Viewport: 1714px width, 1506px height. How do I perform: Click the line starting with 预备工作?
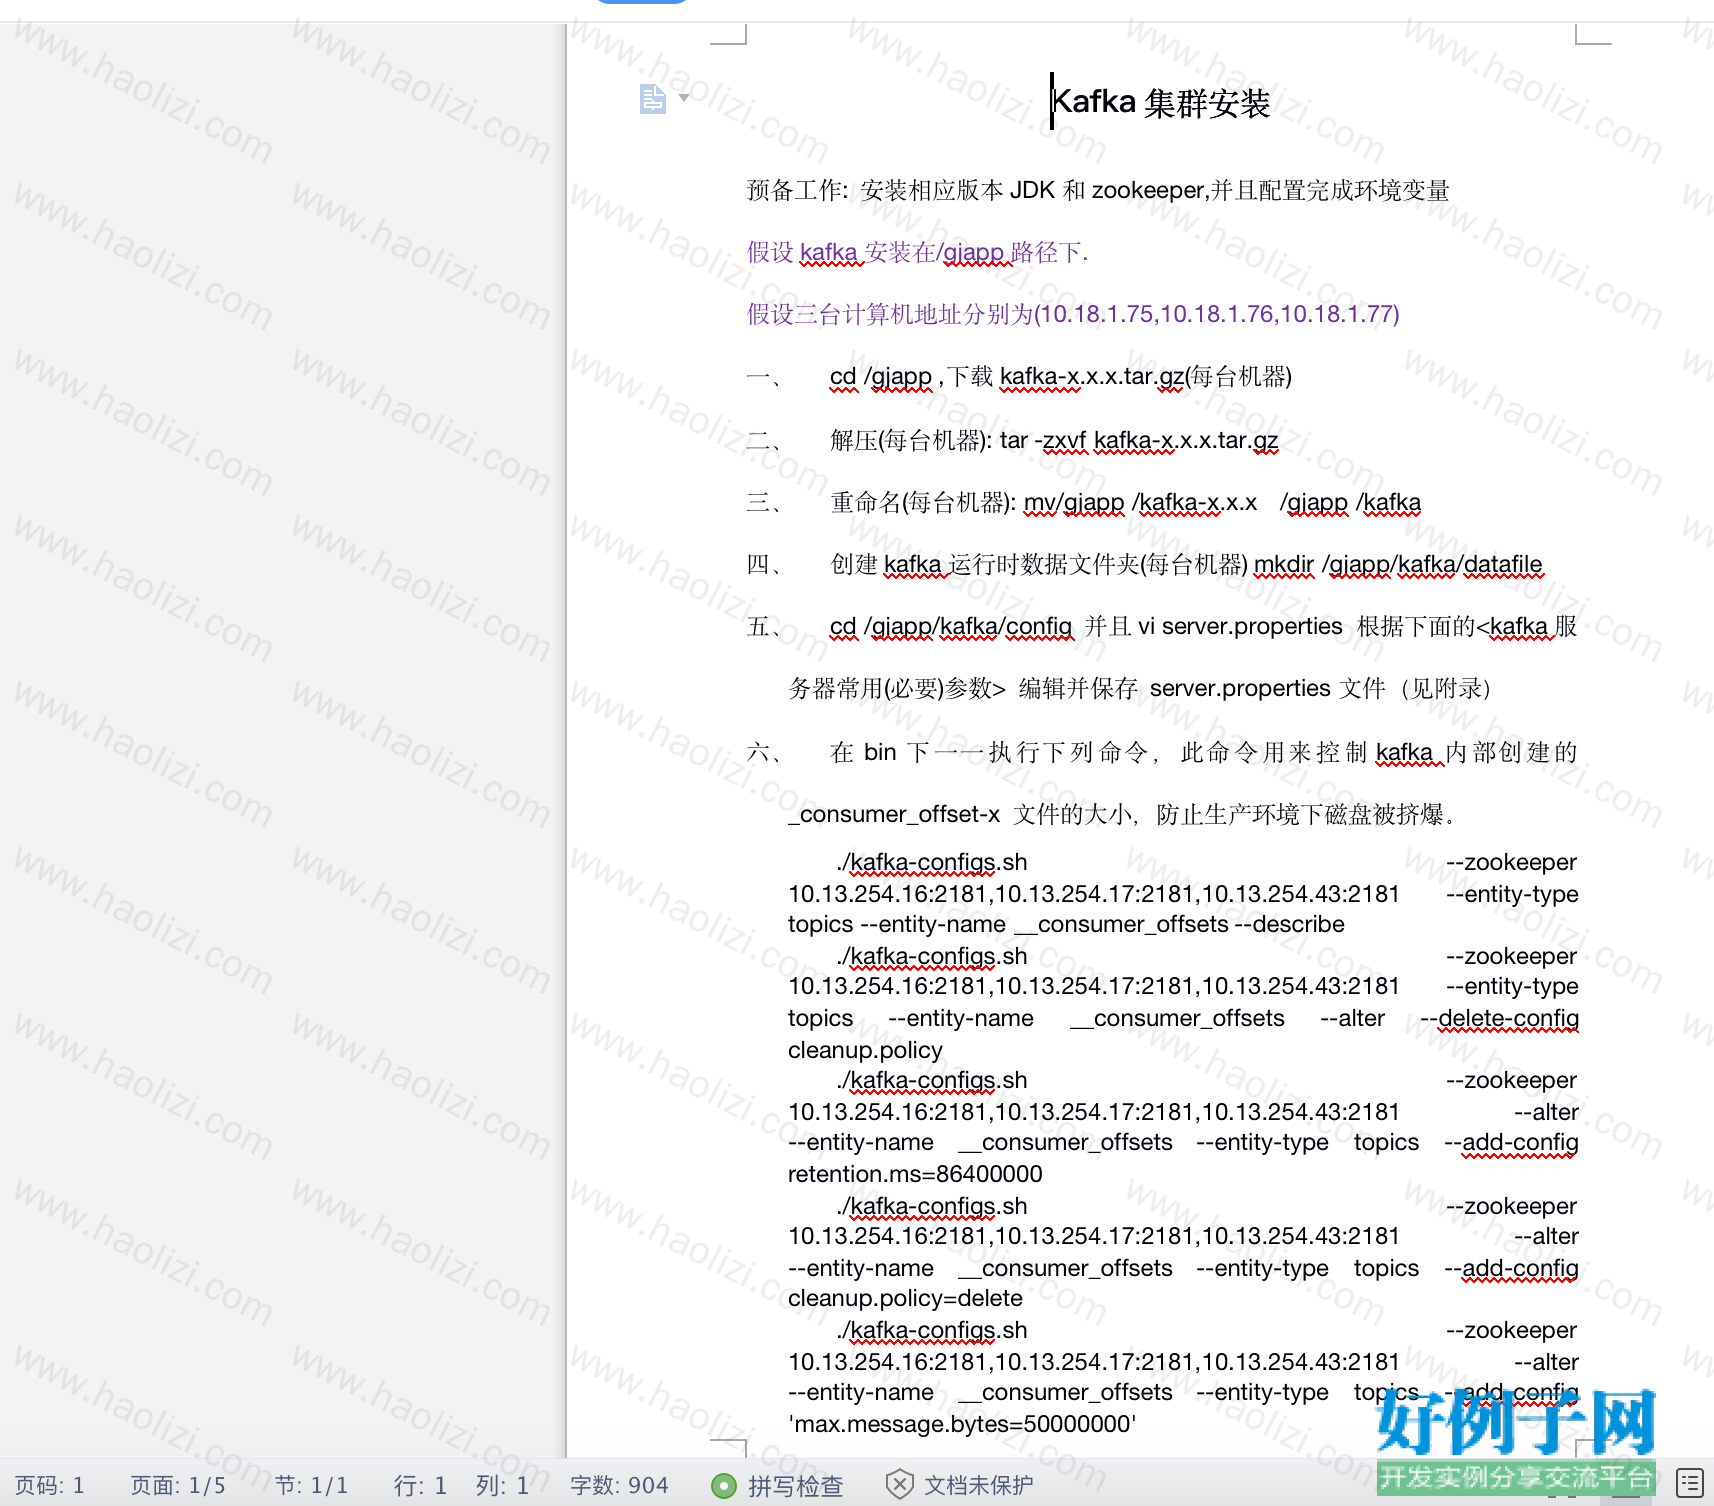(1098, 190)
